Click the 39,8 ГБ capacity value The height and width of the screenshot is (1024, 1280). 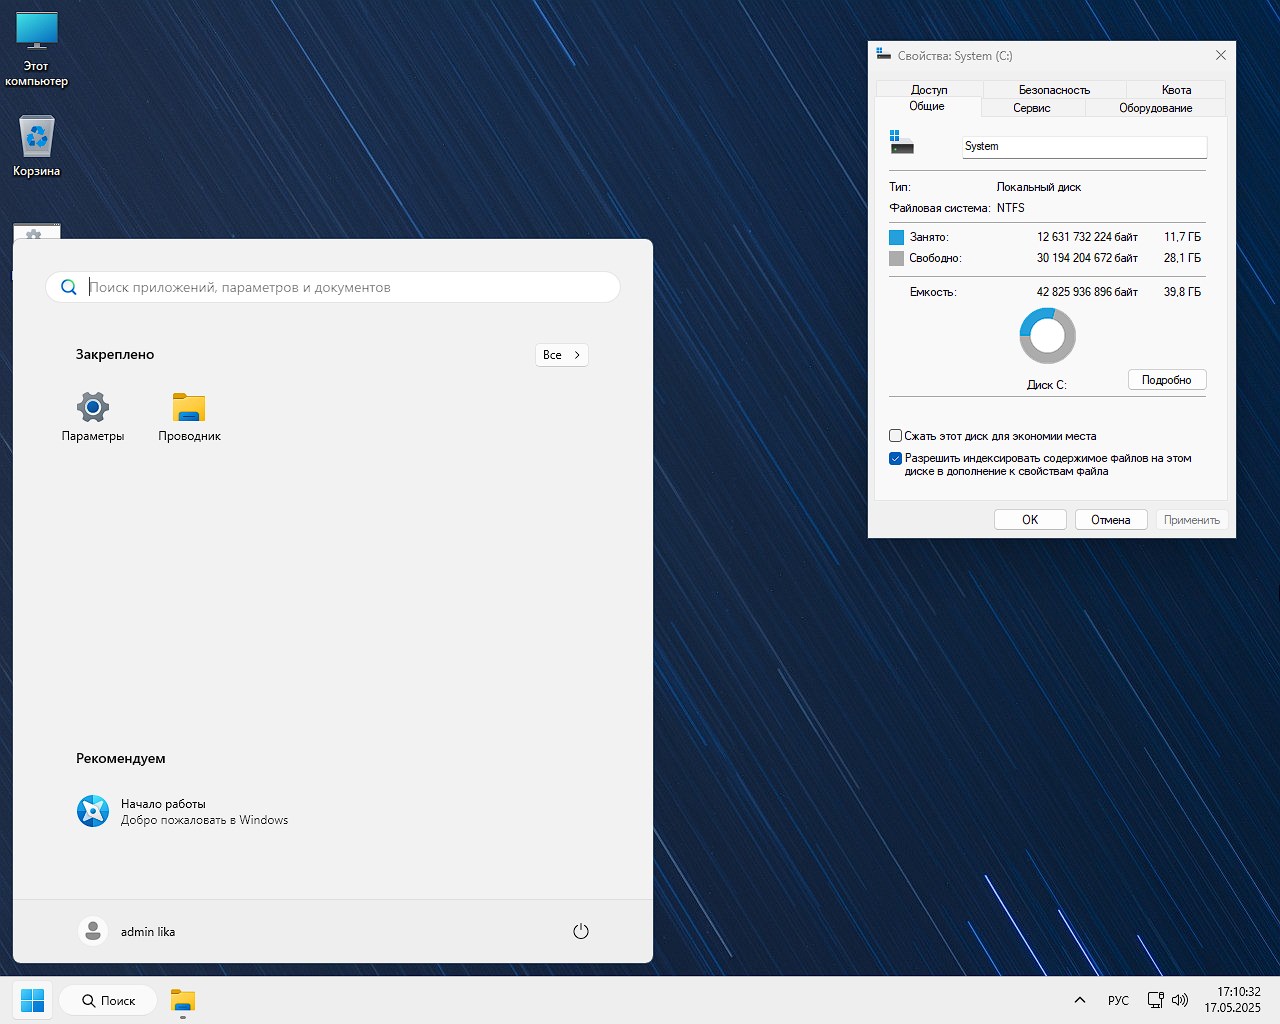point(1182,292)
